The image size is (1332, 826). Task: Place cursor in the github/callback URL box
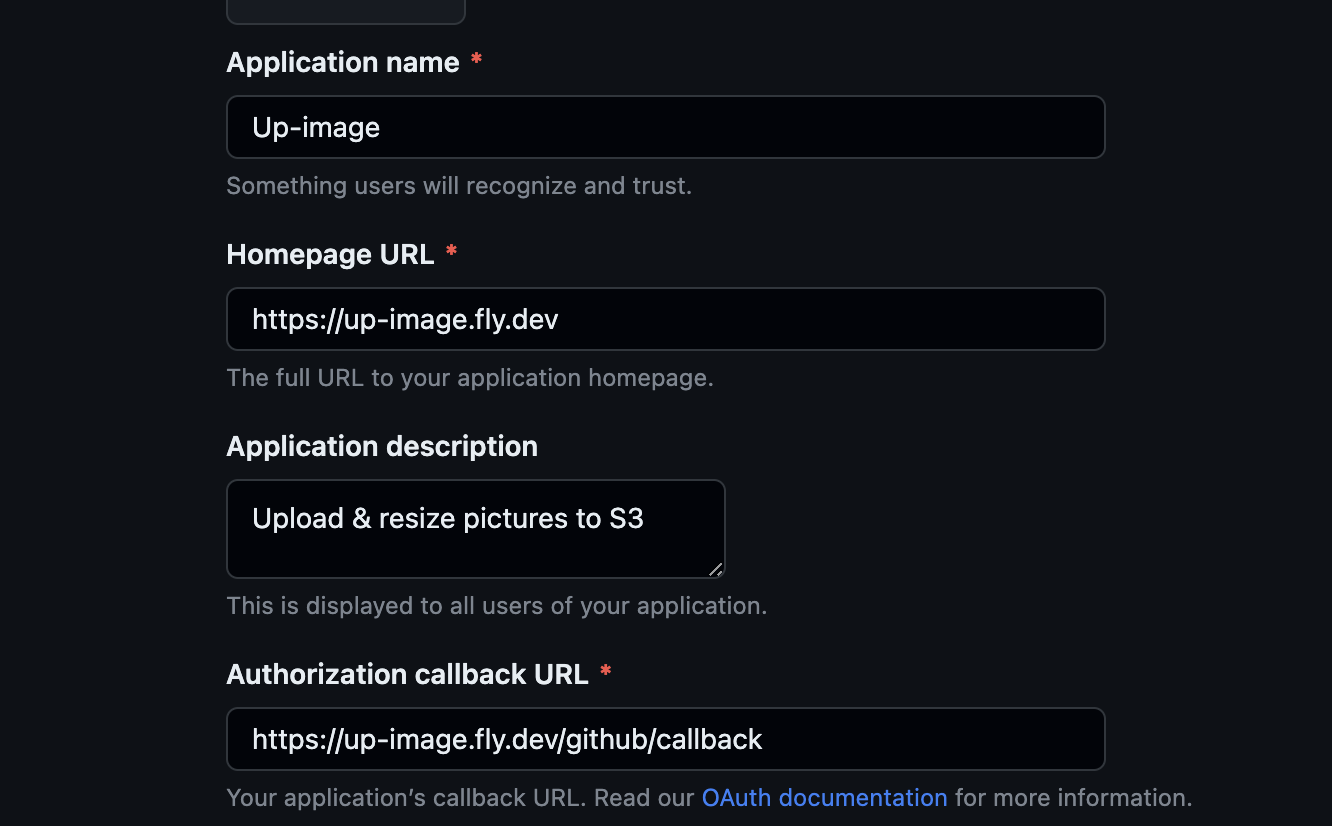pyautogui.click(x=508, y=739)
